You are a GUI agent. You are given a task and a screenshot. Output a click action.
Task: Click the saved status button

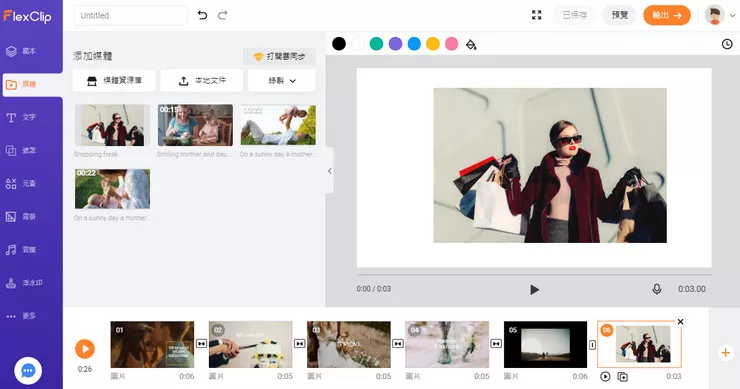(574, 15)
